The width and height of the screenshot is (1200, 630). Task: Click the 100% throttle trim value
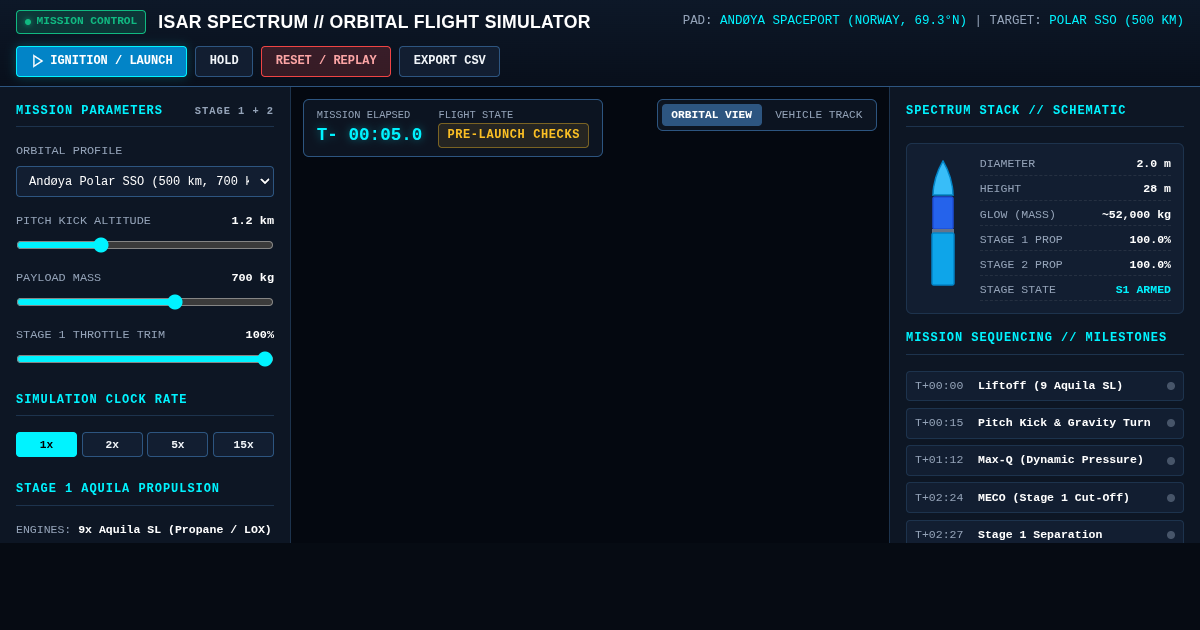coord(260,335)
